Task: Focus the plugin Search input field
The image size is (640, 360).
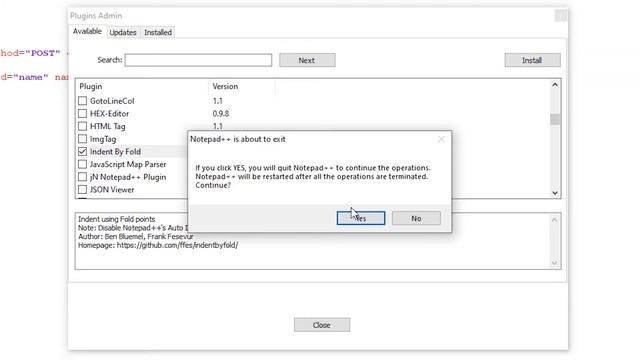Action: pos(198,60)
